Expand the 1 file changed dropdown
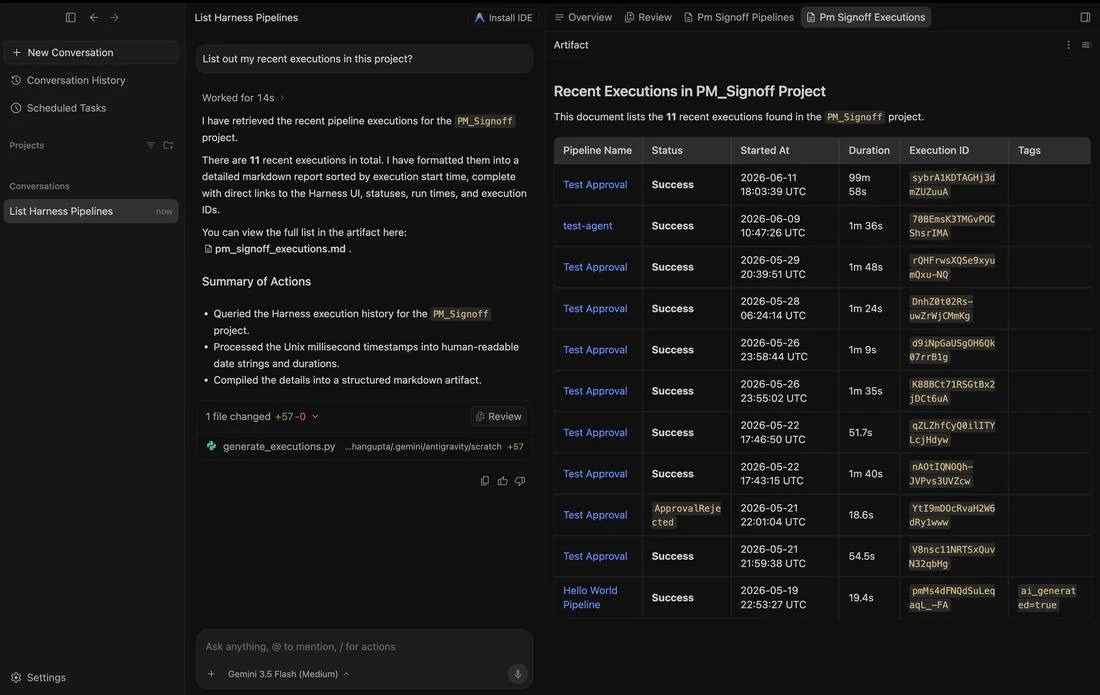The image size is (1100, 695). tap(315, 417)
